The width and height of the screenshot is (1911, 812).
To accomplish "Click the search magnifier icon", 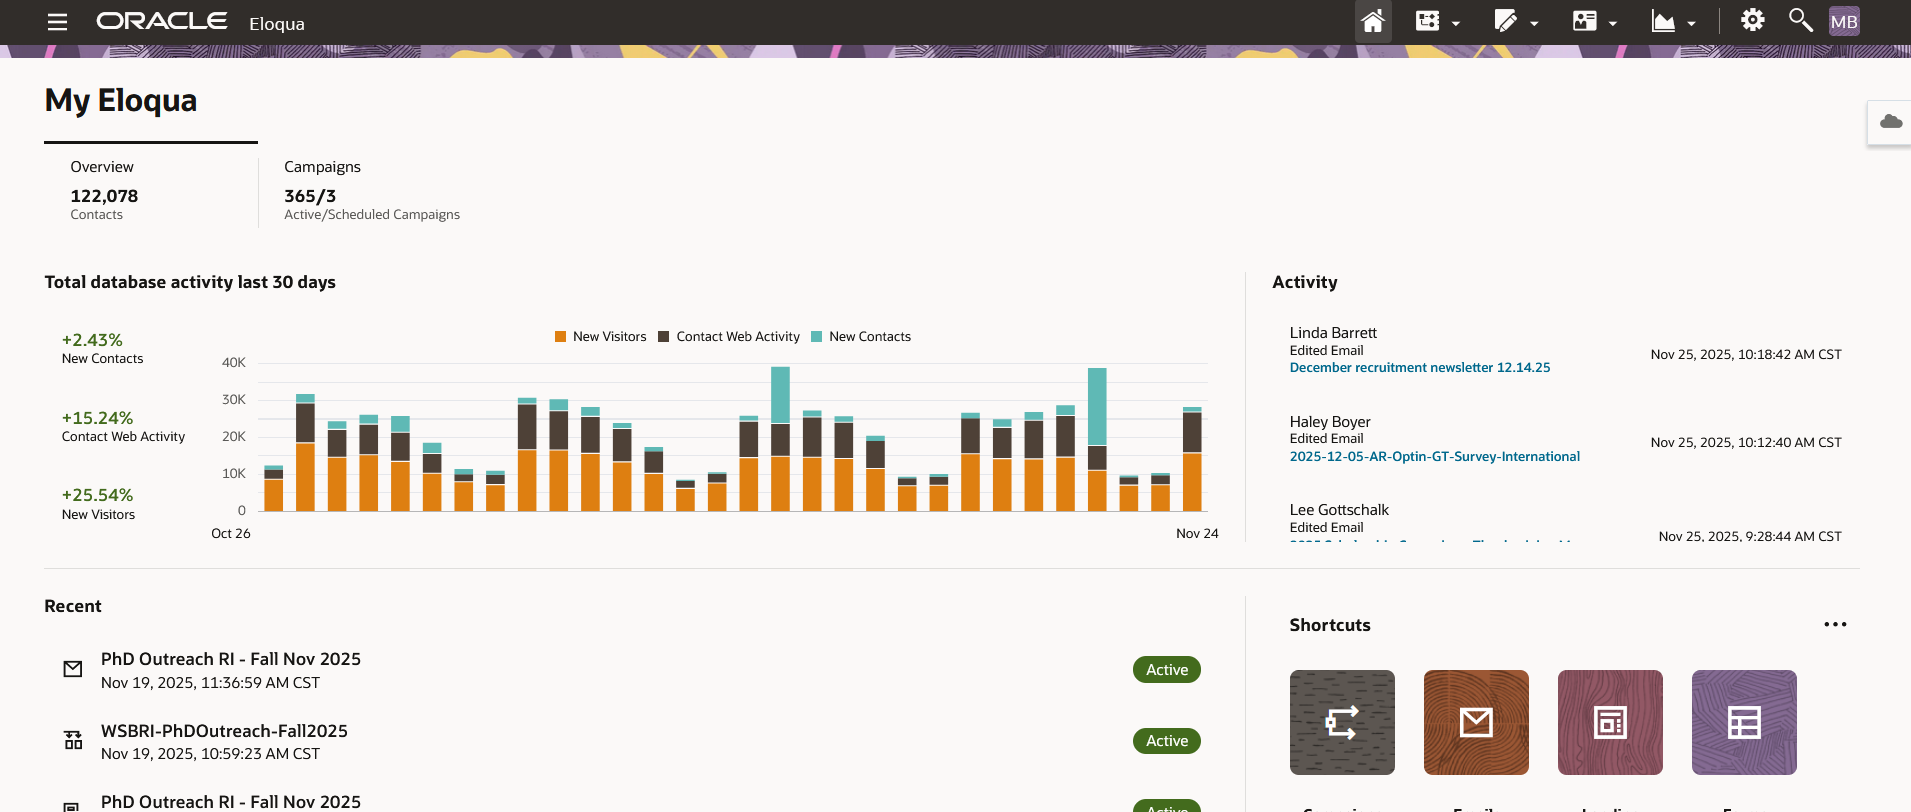I will click(1800, 21).
